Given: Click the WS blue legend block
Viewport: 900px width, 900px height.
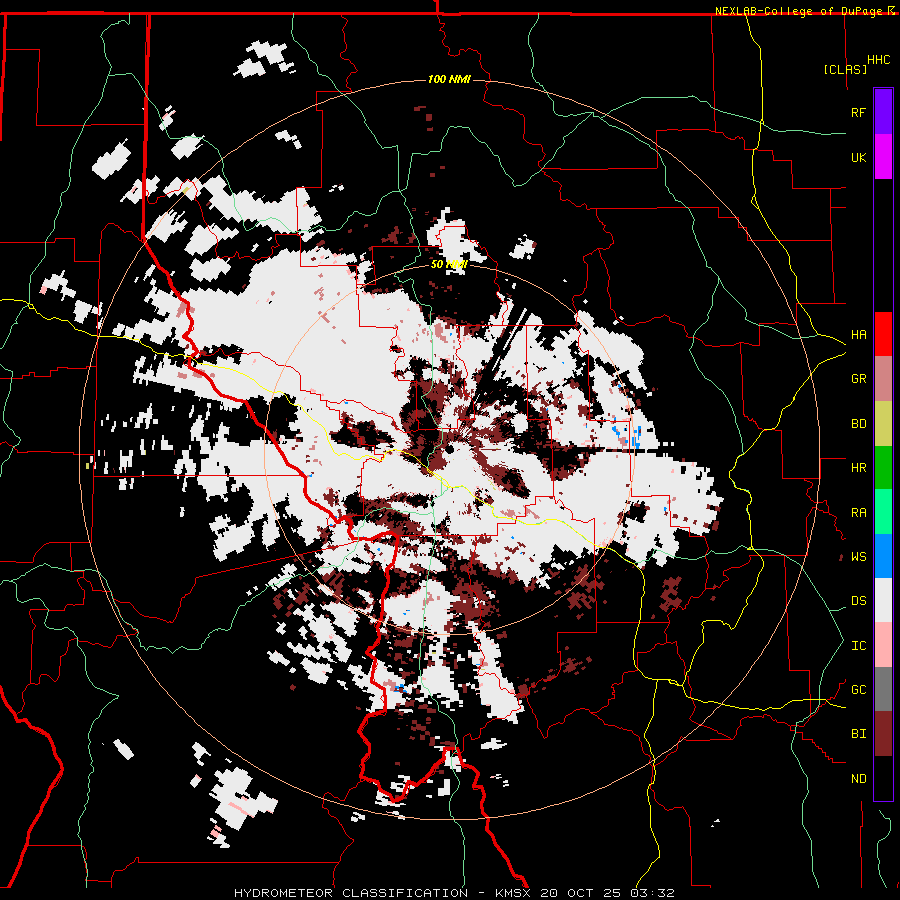Looking at the screenshot, I should 883,556.
